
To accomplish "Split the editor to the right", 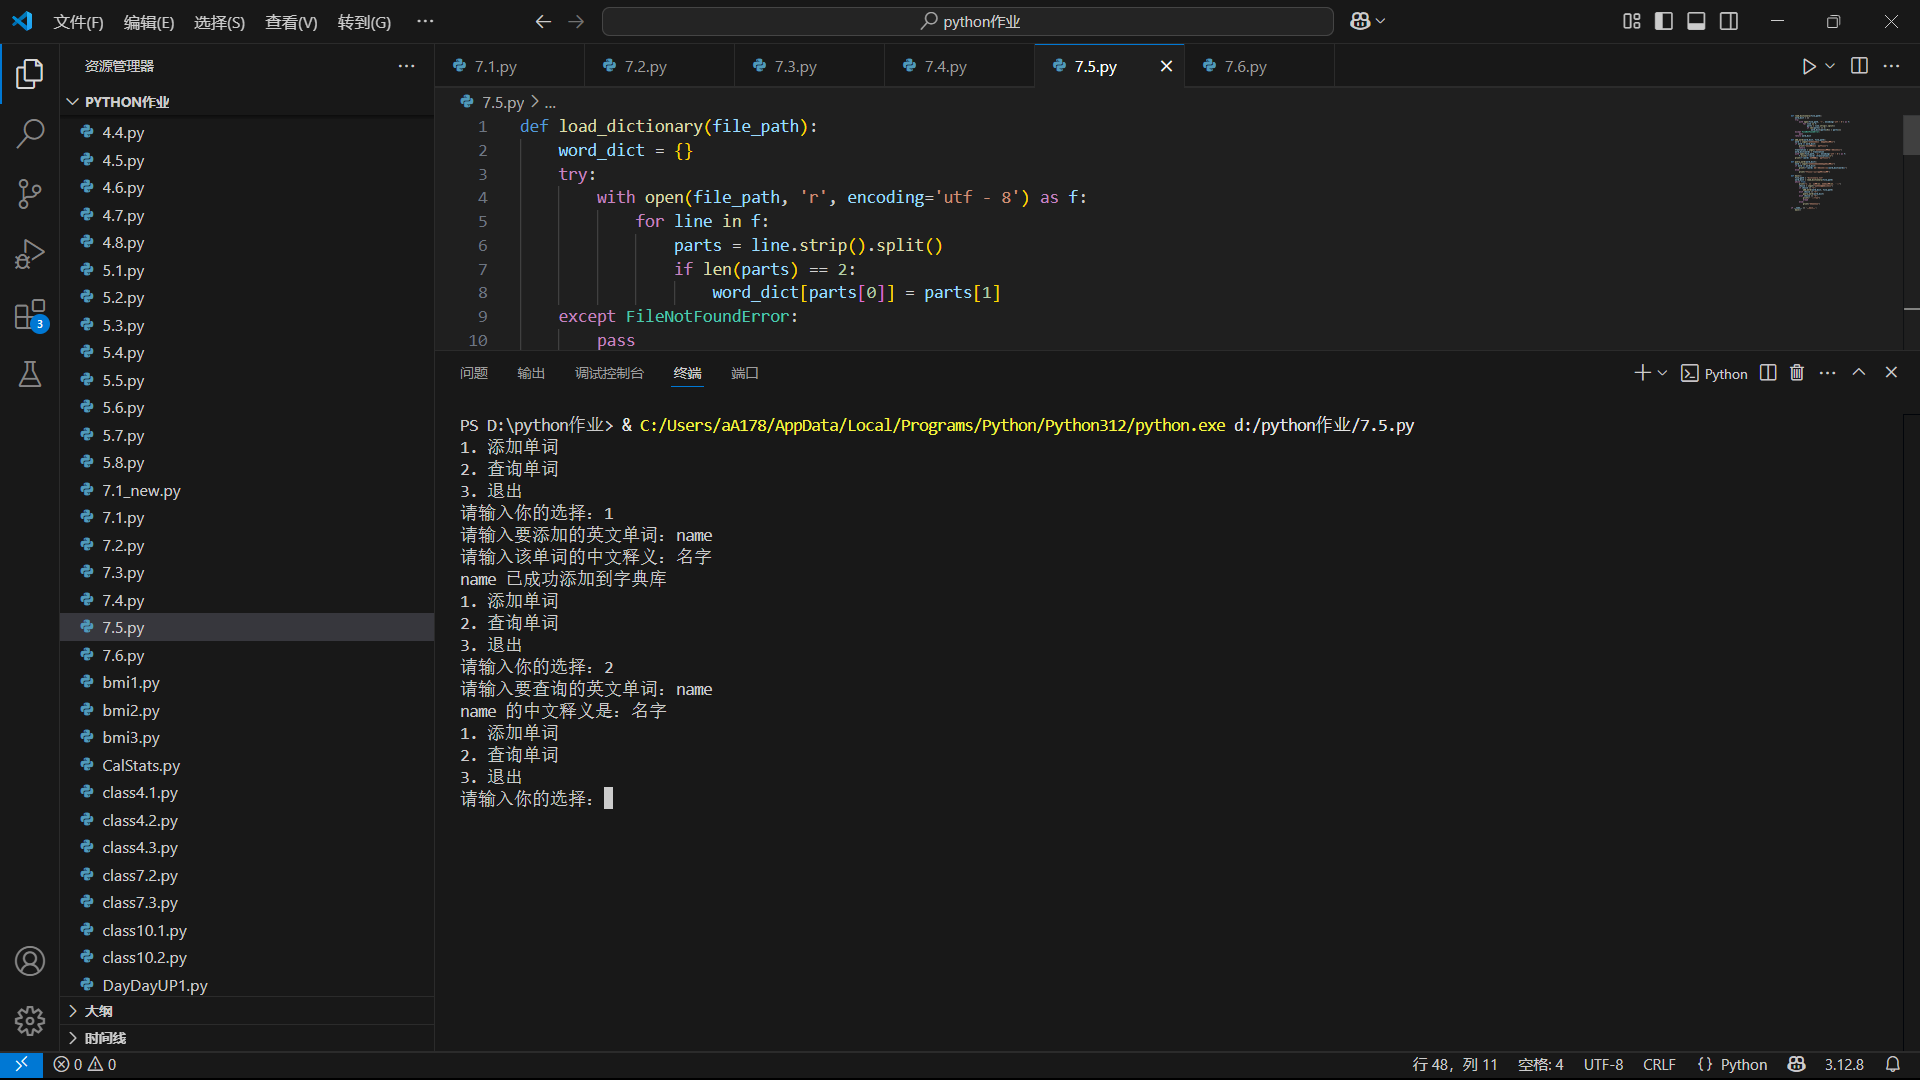I will click(1859, 66).
